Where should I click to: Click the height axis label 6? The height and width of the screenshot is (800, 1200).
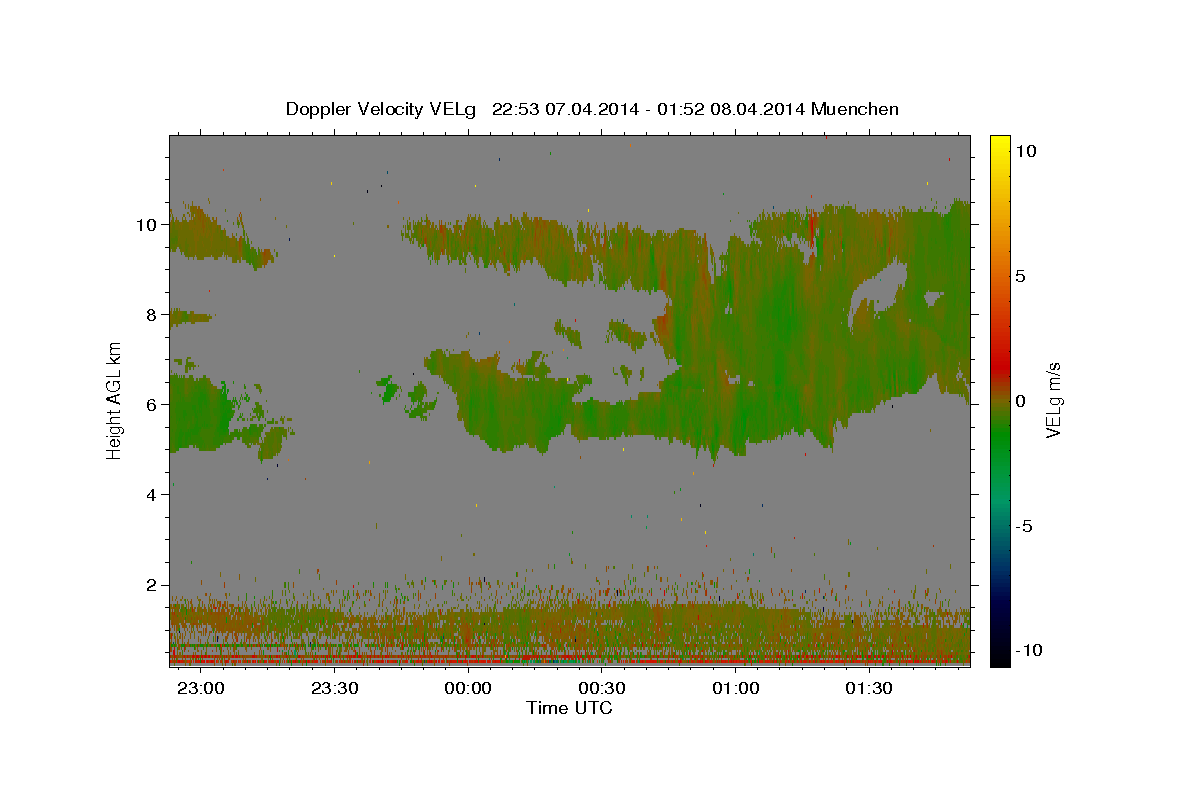(x=152, y=404)
